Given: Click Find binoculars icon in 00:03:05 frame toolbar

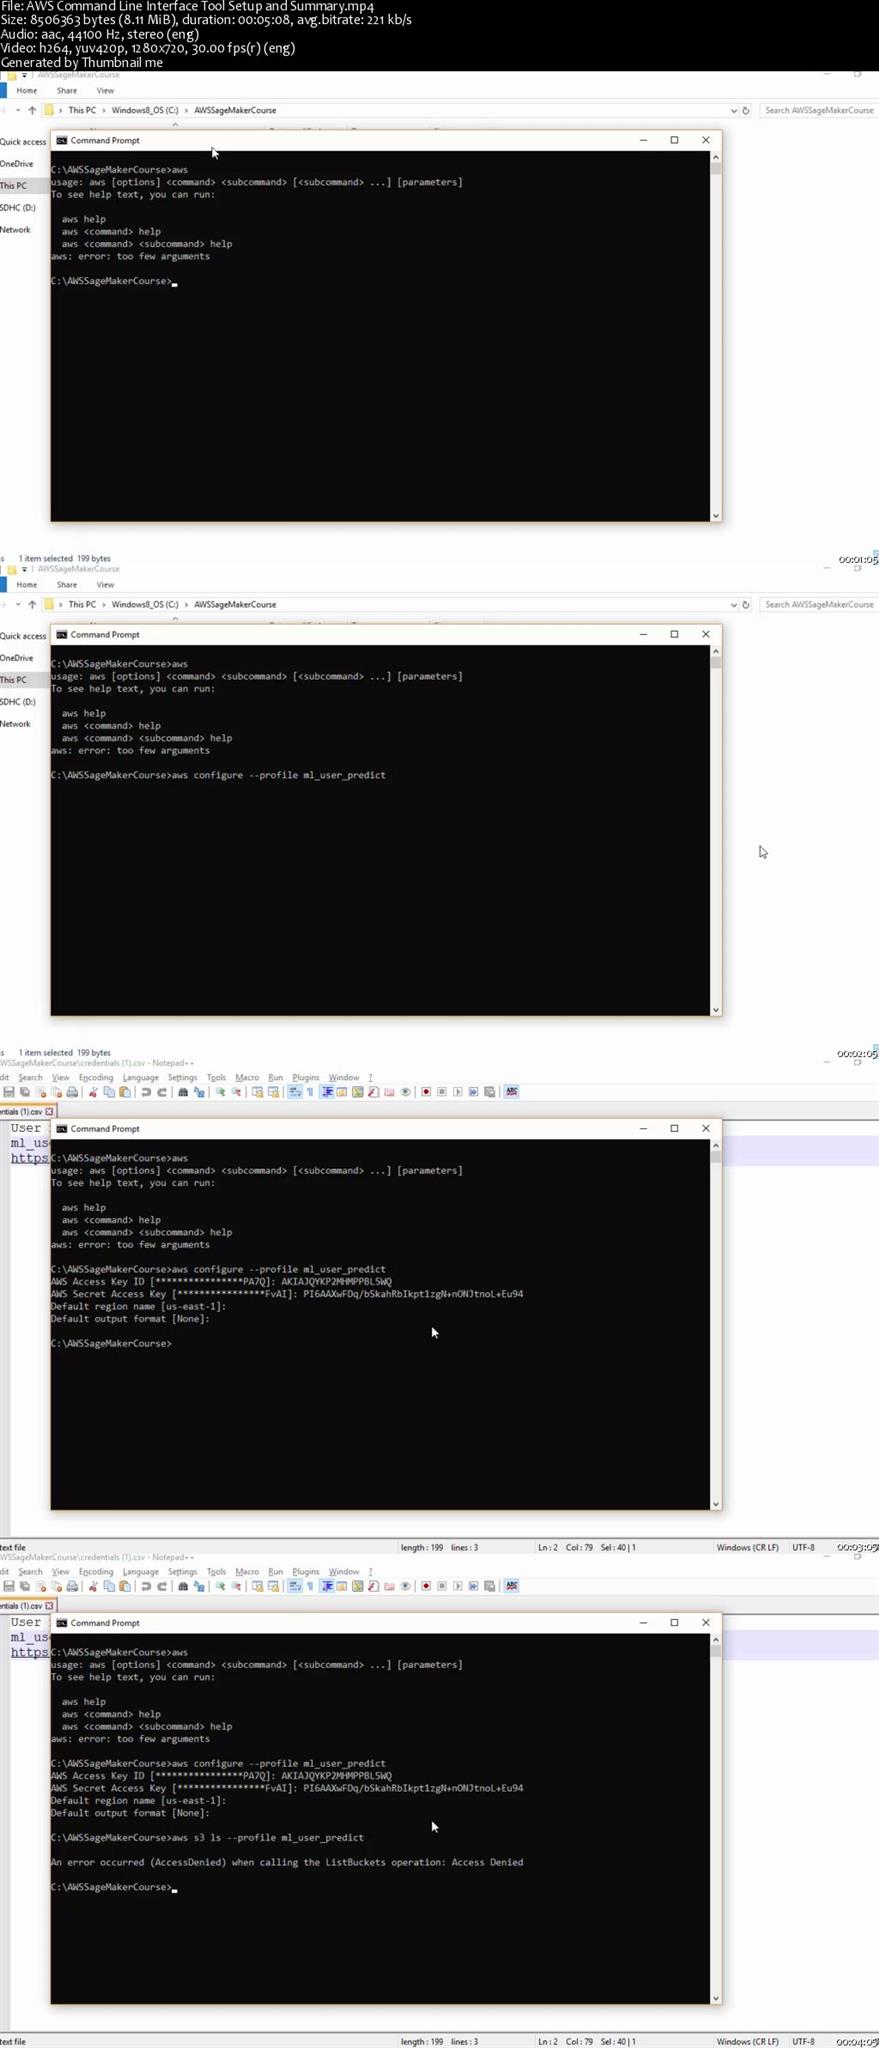Looking at the screenshot, I should tap(183, 1092).
